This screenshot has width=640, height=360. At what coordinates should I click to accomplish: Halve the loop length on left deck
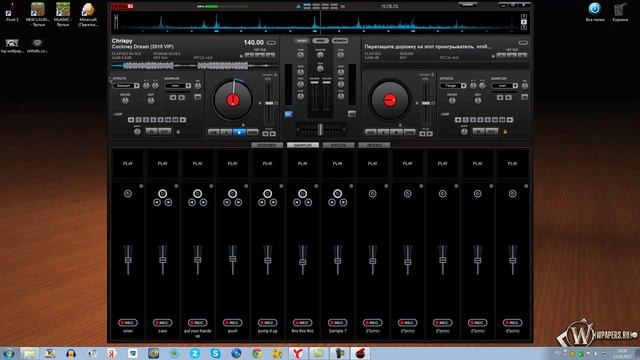click(131, 120)
